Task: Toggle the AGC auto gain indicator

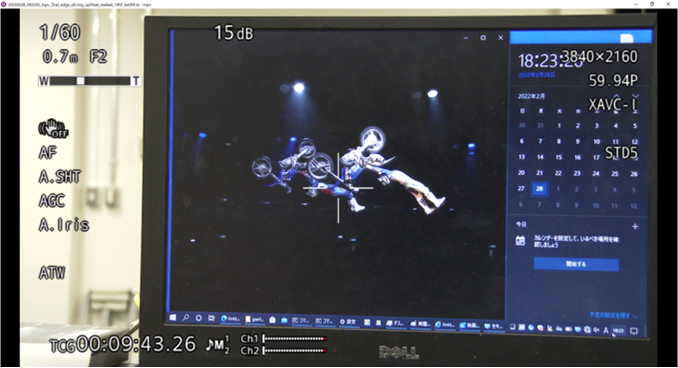Action: point(52,201)
